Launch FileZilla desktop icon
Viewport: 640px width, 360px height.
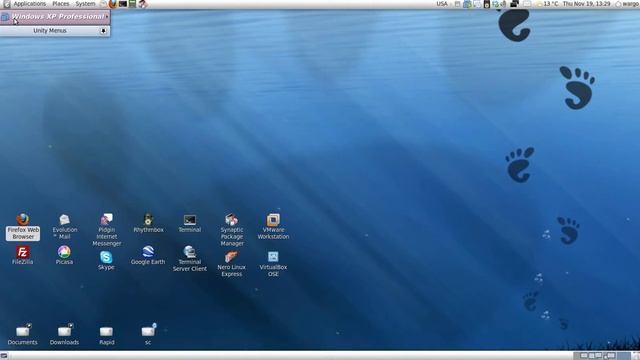[23, 256]
